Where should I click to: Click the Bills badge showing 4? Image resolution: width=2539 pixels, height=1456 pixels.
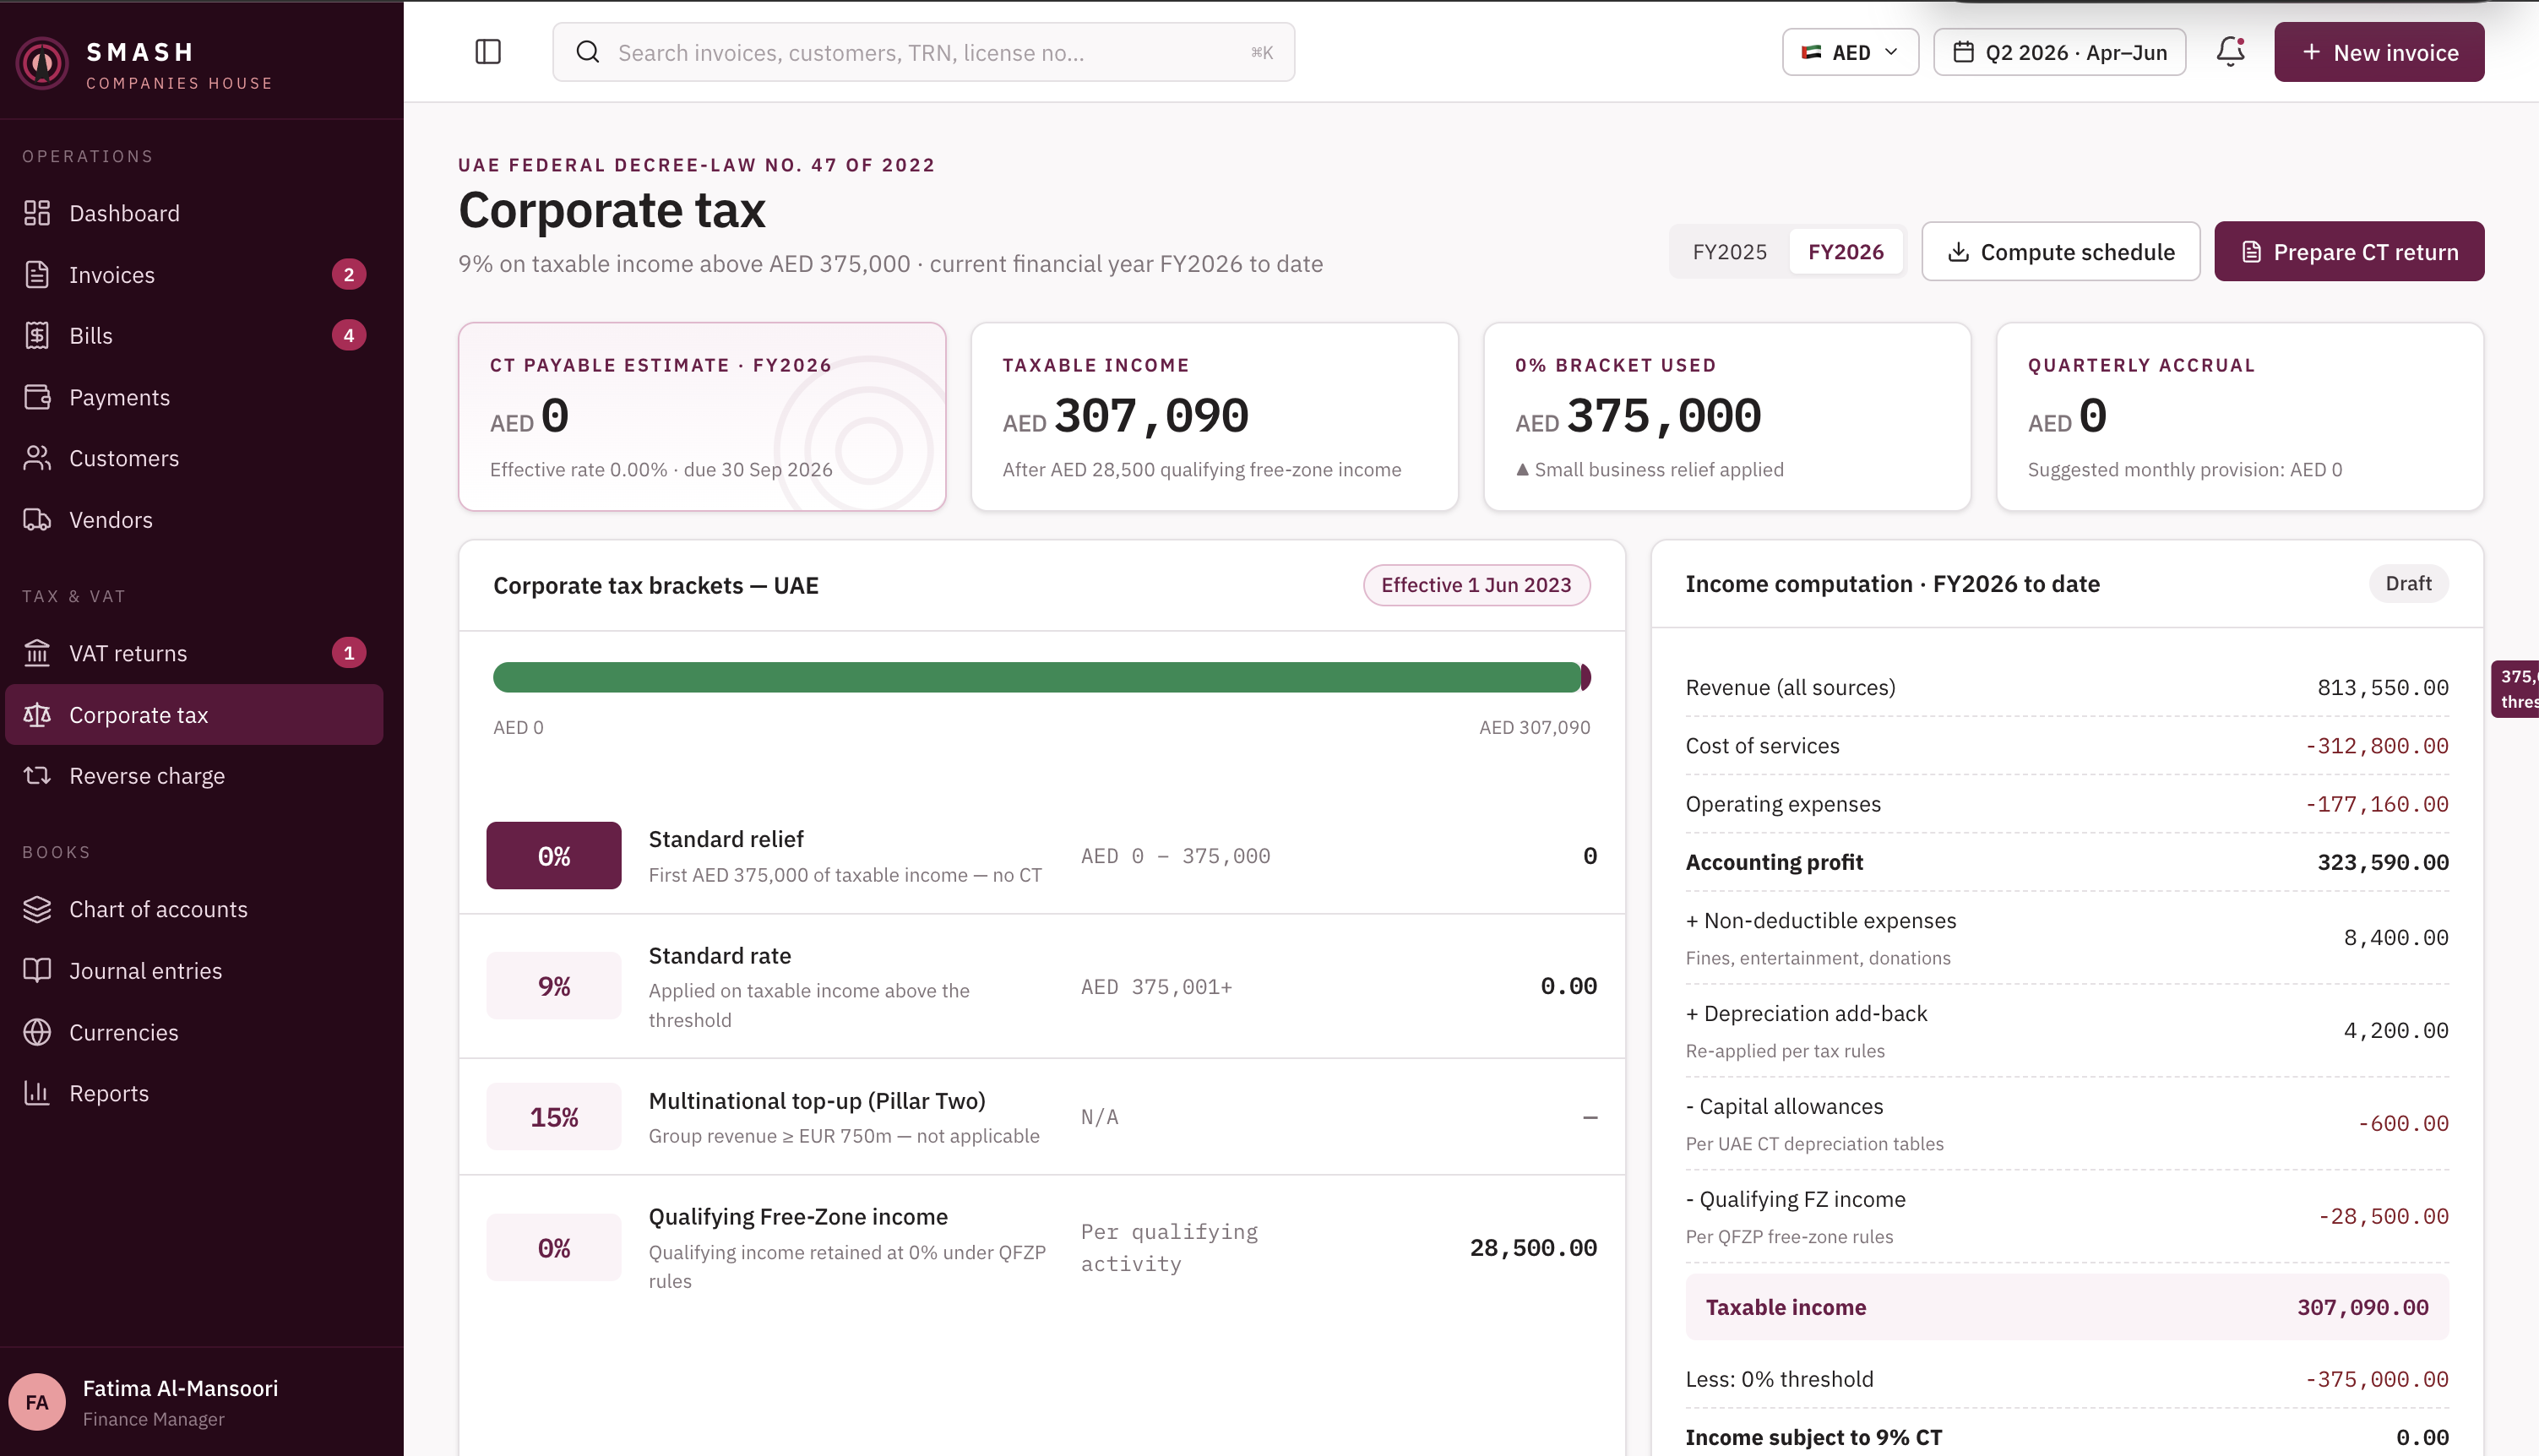pyautogui.click(x=349, y=335)
